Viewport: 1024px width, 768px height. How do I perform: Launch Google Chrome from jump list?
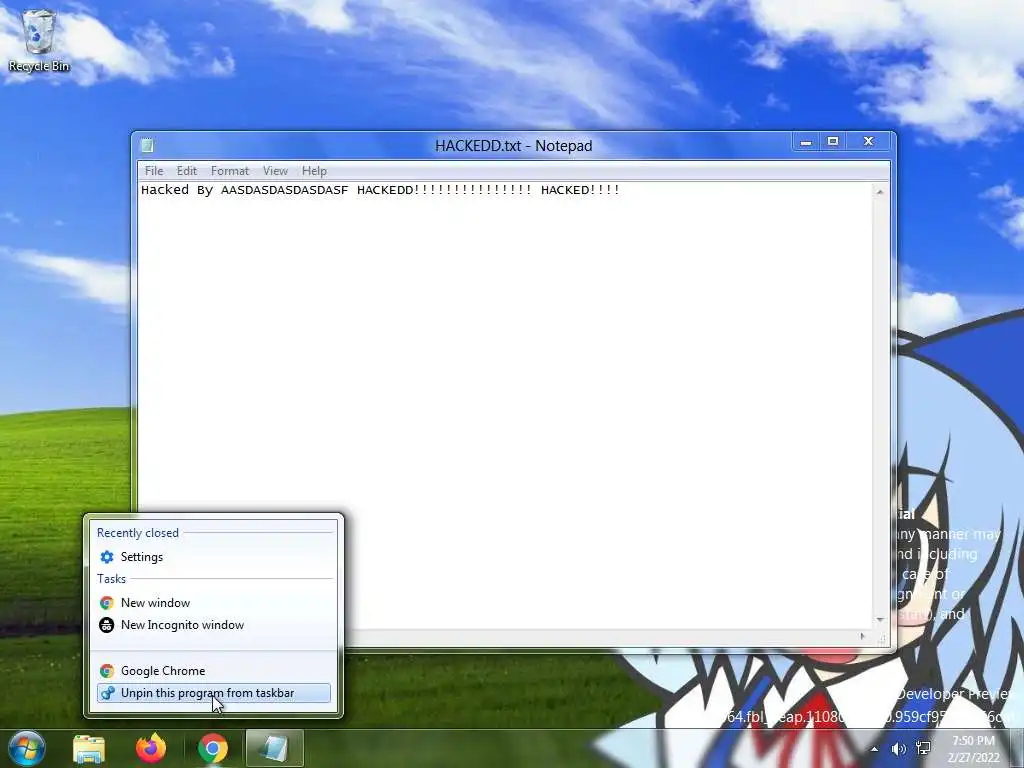(214, 671)
